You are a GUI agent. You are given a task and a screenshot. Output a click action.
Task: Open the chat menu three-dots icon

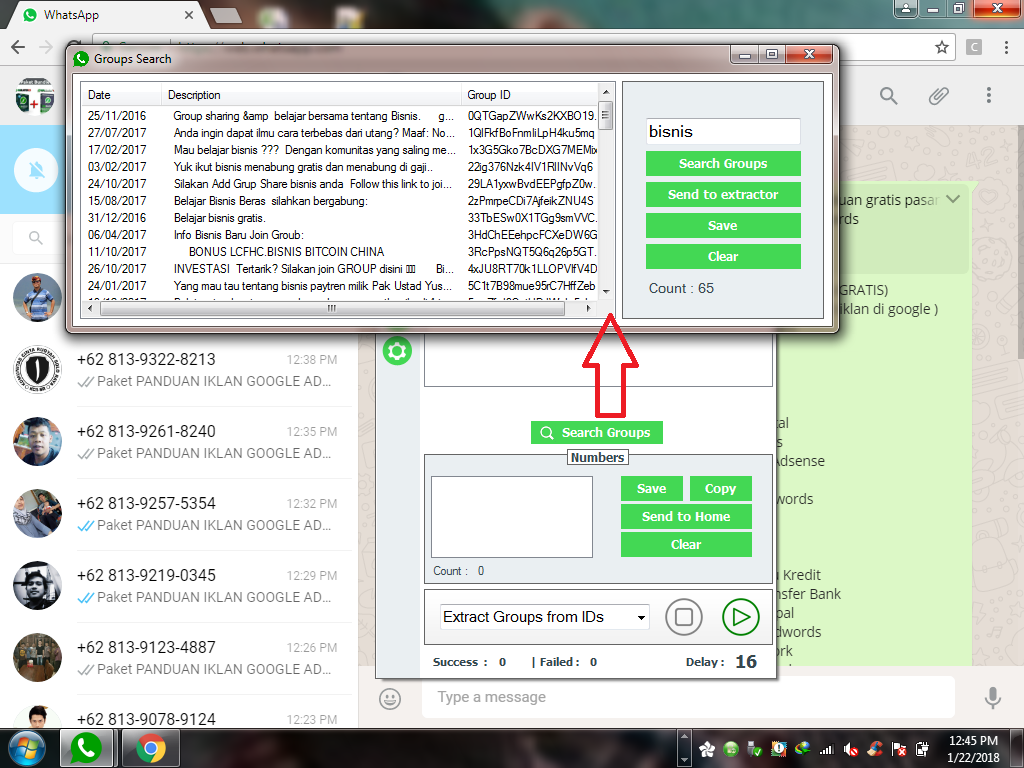coord(989,95)
